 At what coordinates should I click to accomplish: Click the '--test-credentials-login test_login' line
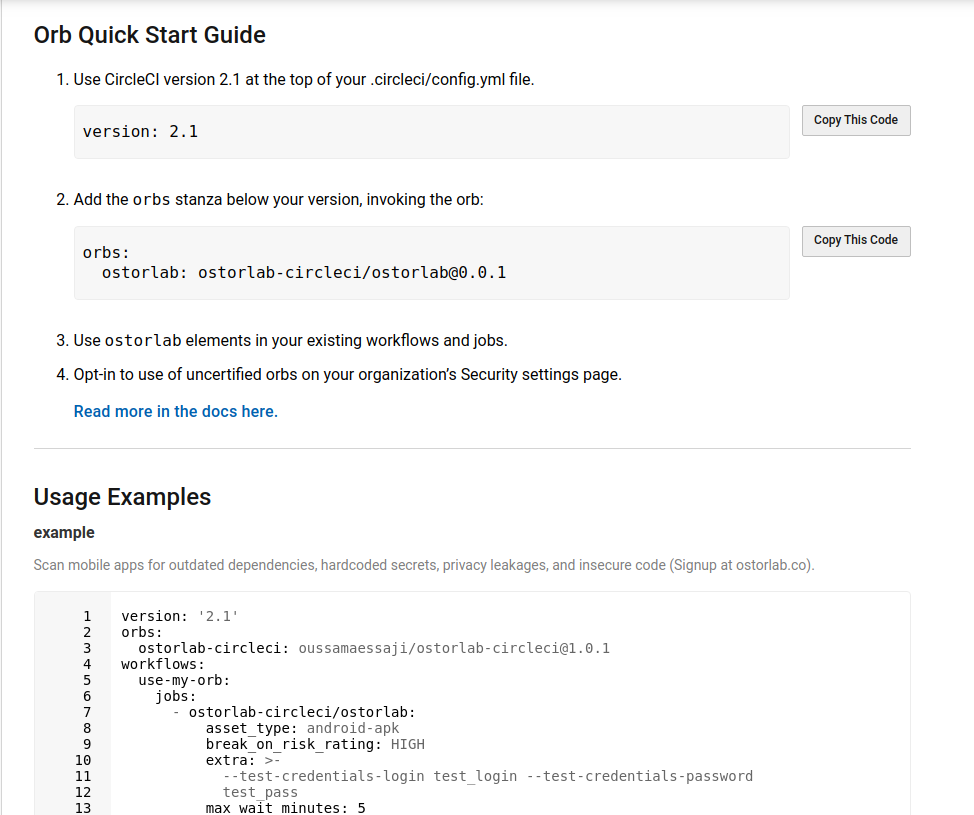(488, 776)
